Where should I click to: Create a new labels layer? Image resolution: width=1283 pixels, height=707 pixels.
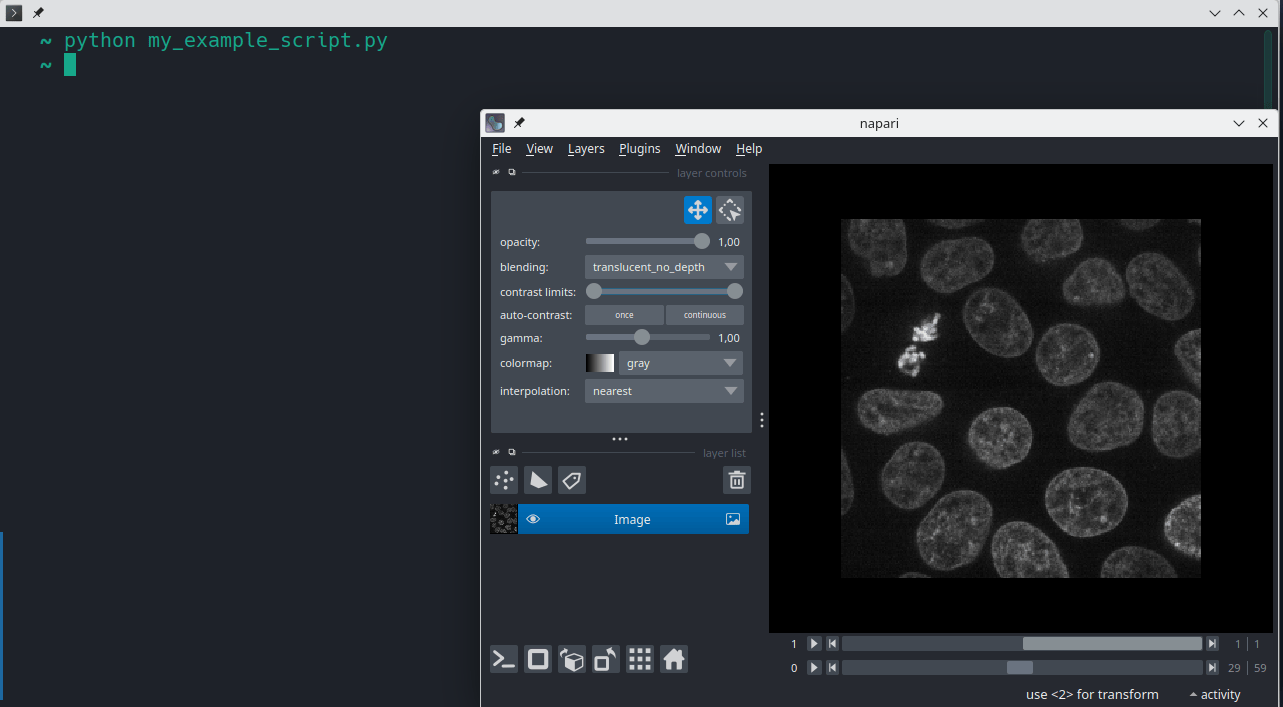point(571,480)
